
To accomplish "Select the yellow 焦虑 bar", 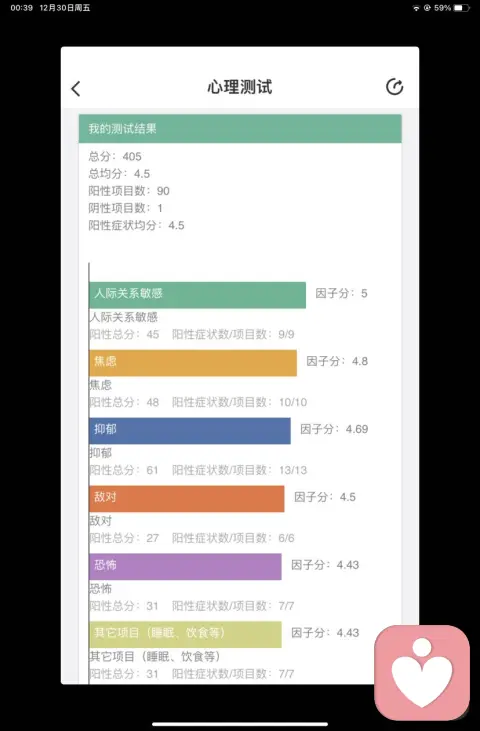I will point(193,363).
